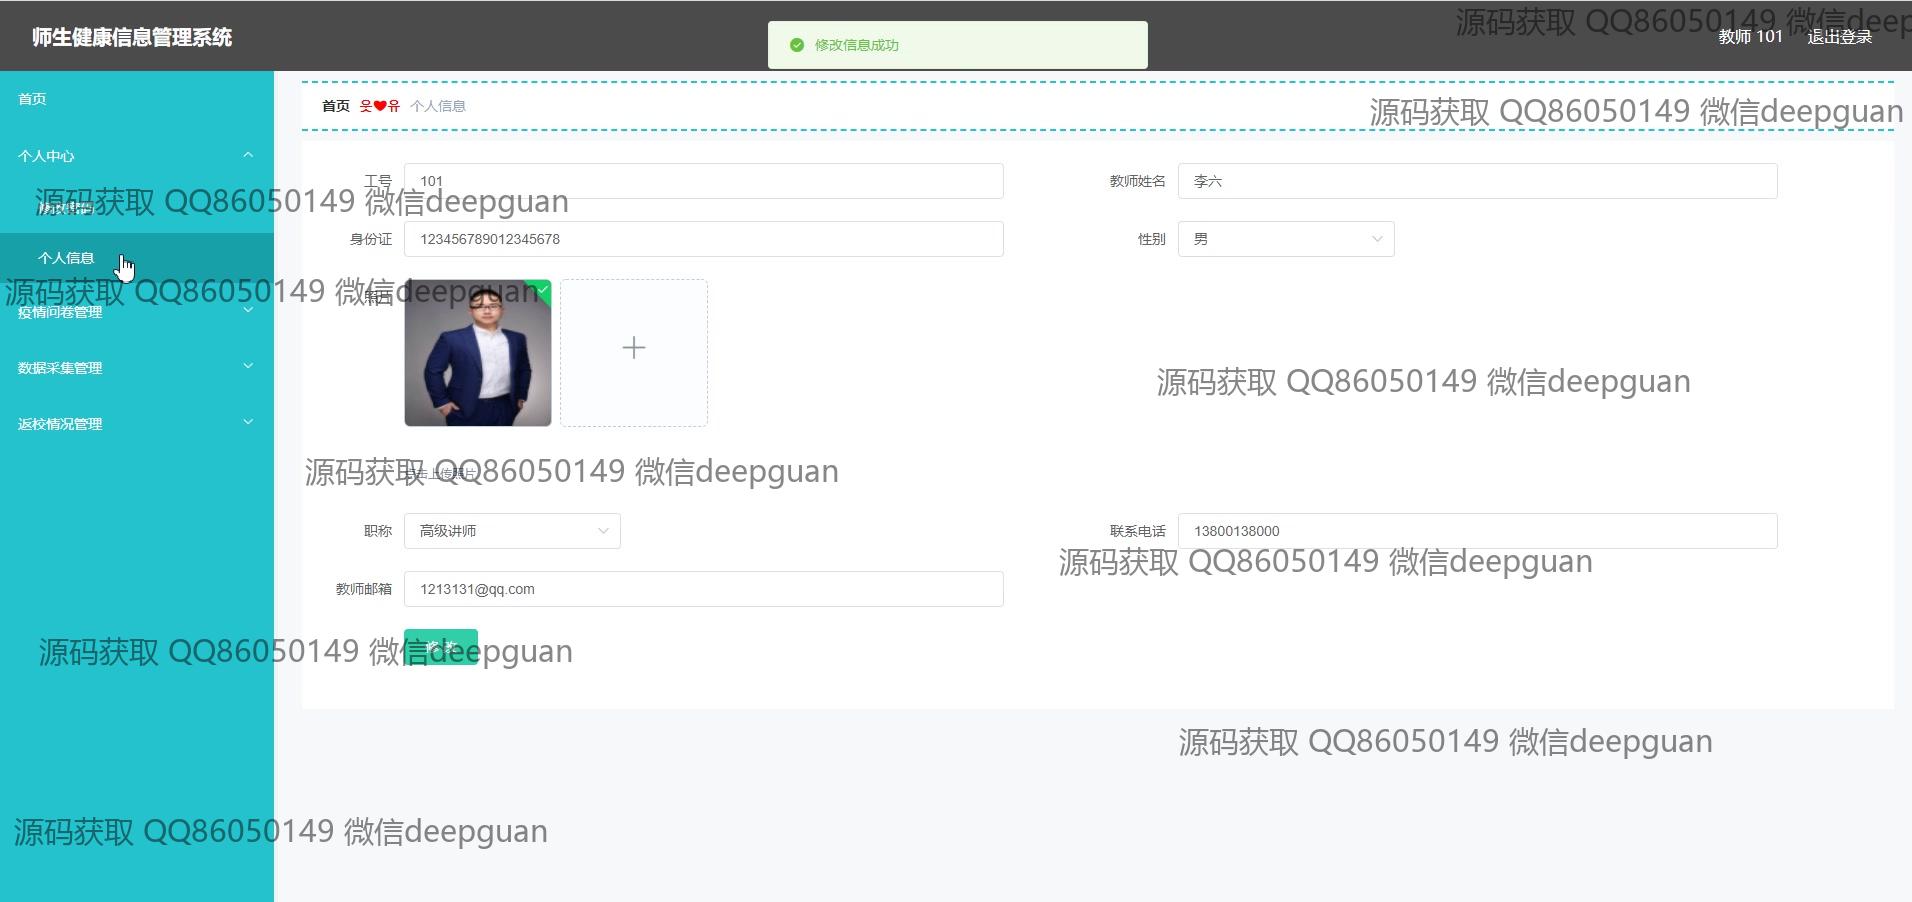Open 首页 in the left sidebar
The width and height of the screenshot is (1912, 902).
[32, 99]
